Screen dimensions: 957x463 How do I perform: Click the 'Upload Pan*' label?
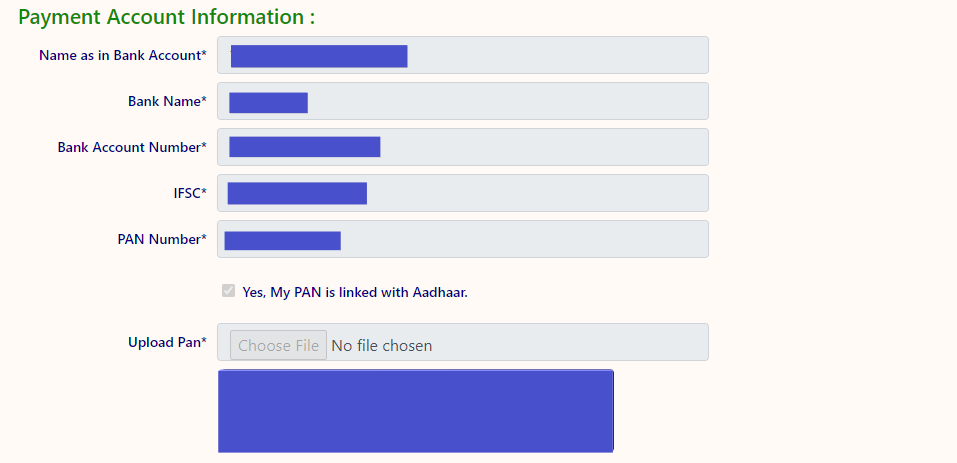[x=167, y=342]
